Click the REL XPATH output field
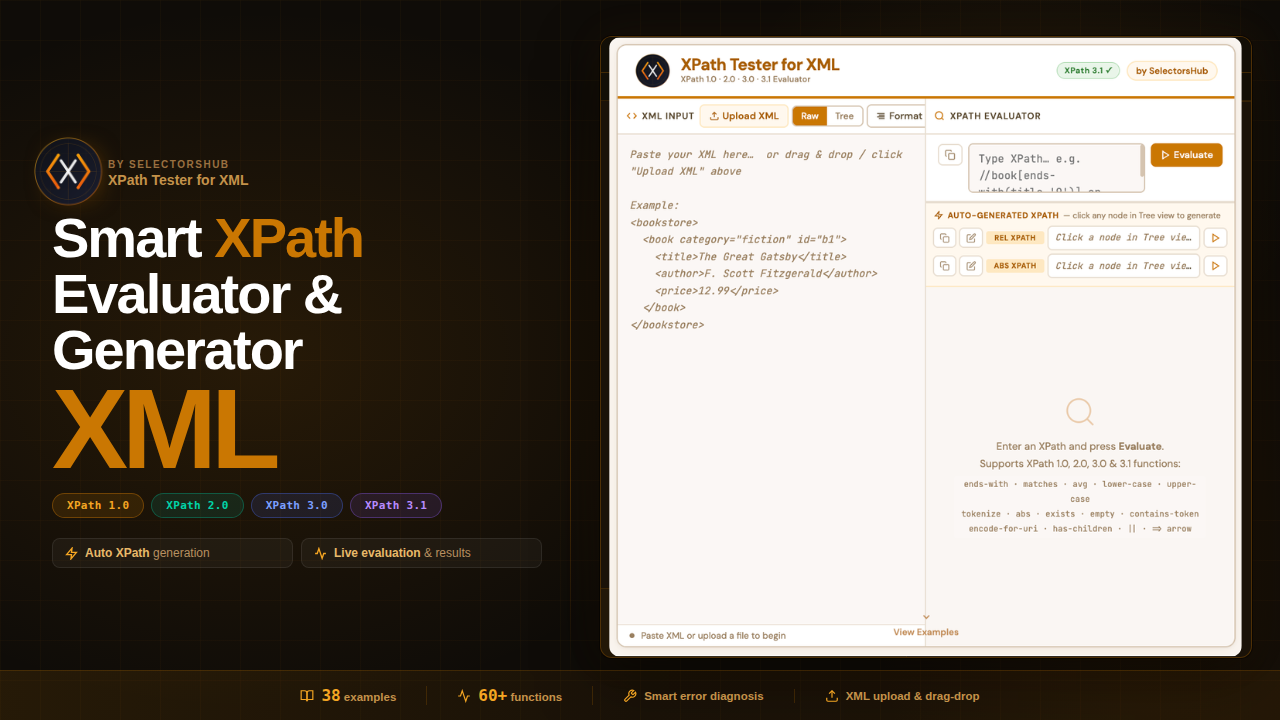 1122,238
